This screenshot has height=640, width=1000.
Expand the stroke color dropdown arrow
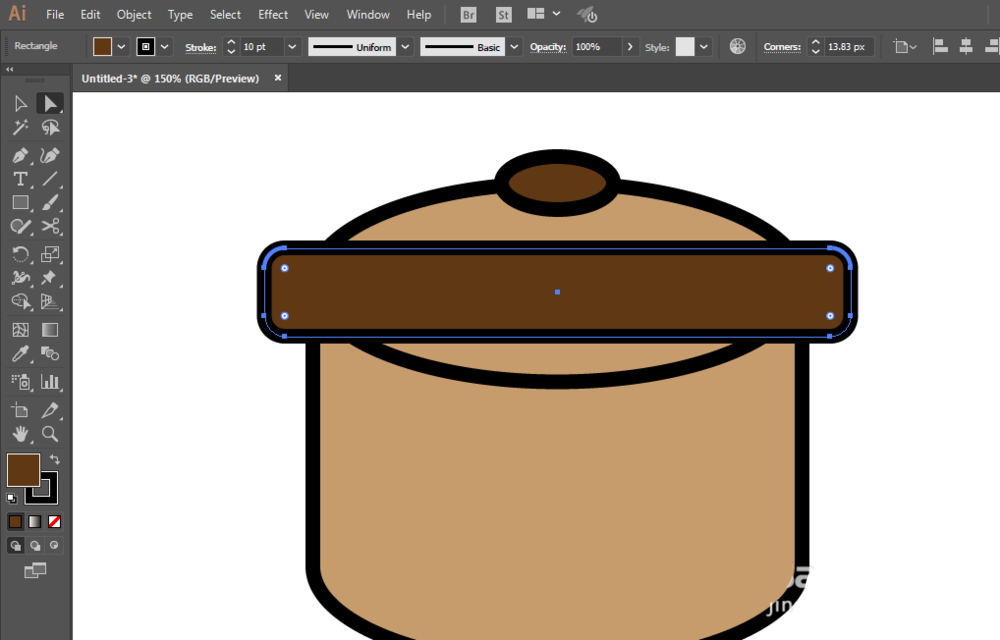(x=165, y=47)
